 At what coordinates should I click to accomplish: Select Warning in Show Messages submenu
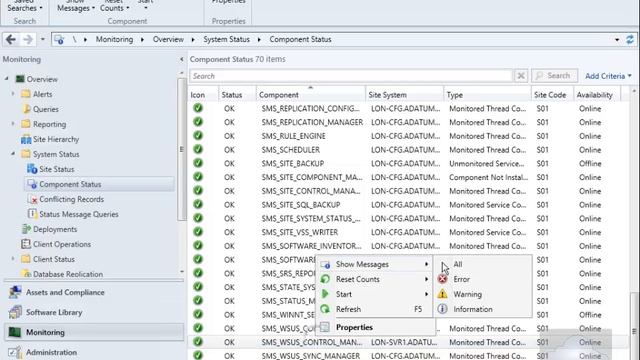pos(483,294)
